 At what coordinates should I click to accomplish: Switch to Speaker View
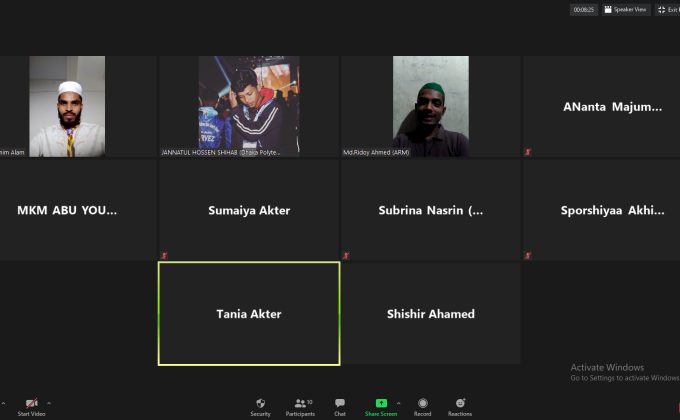pos(626,10)
